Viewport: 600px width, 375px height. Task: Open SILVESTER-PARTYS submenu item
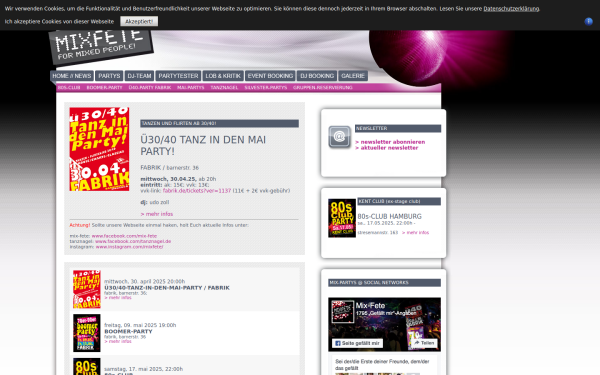(266, 88)
